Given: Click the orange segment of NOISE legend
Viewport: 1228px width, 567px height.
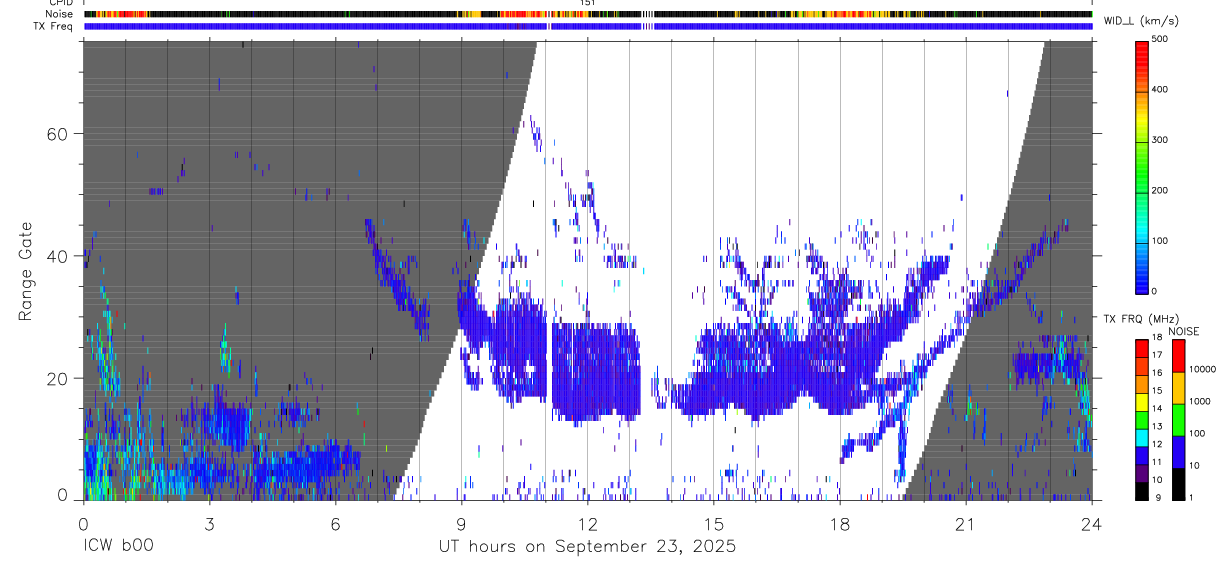Looking at the screenshot, I should click(x=1178, y=387).
